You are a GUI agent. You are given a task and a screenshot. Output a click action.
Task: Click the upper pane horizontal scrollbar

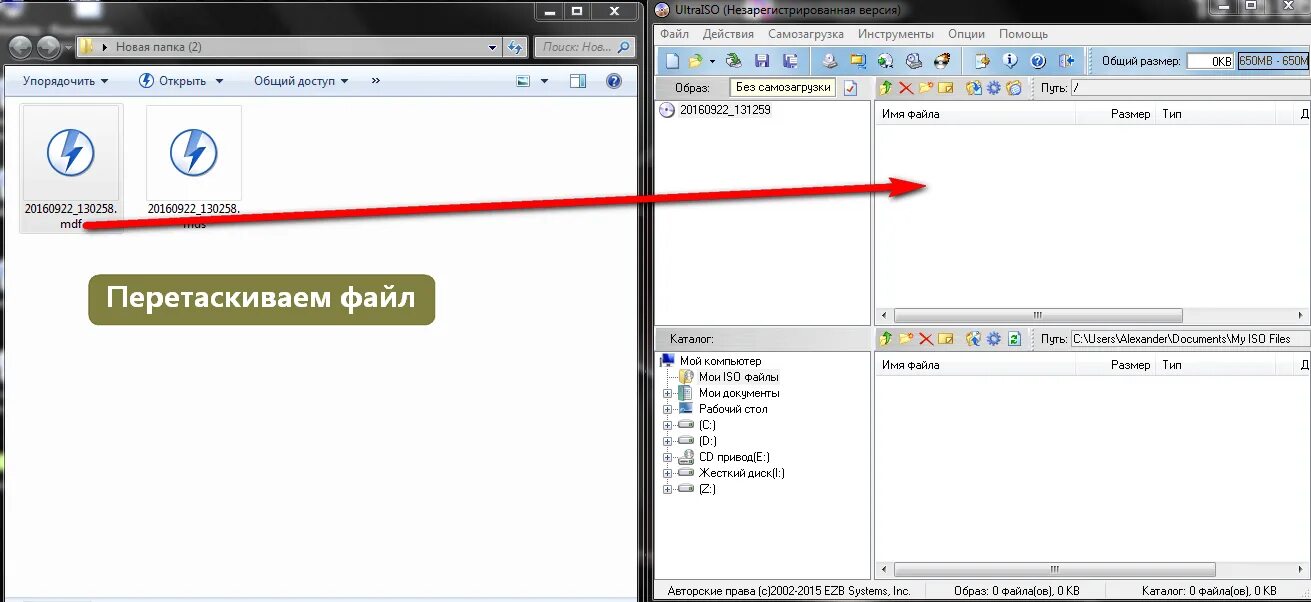pos(1037,315)
